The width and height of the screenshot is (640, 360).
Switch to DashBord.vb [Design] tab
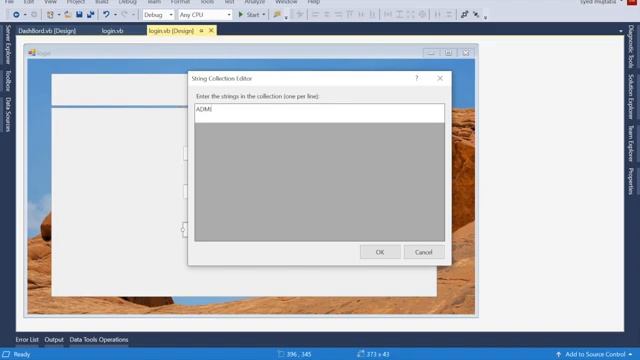pyautogui.click(x=47, y=31)
